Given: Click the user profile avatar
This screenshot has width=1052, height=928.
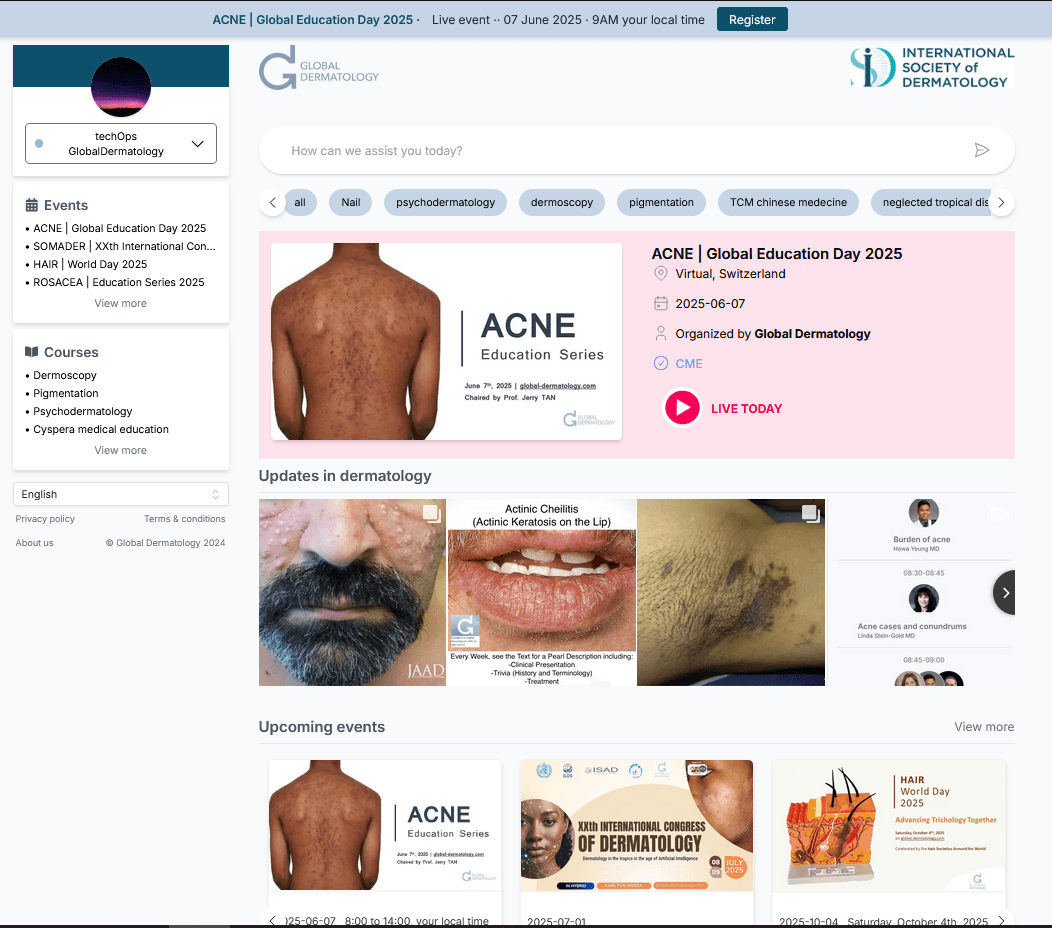Looking at the screenshot, I should coord(121,87).
